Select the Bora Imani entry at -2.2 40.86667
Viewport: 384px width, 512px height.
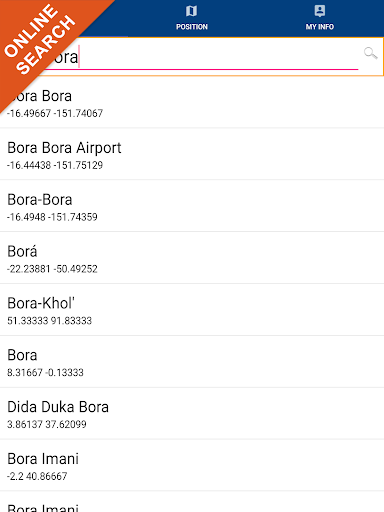(192, 465)
